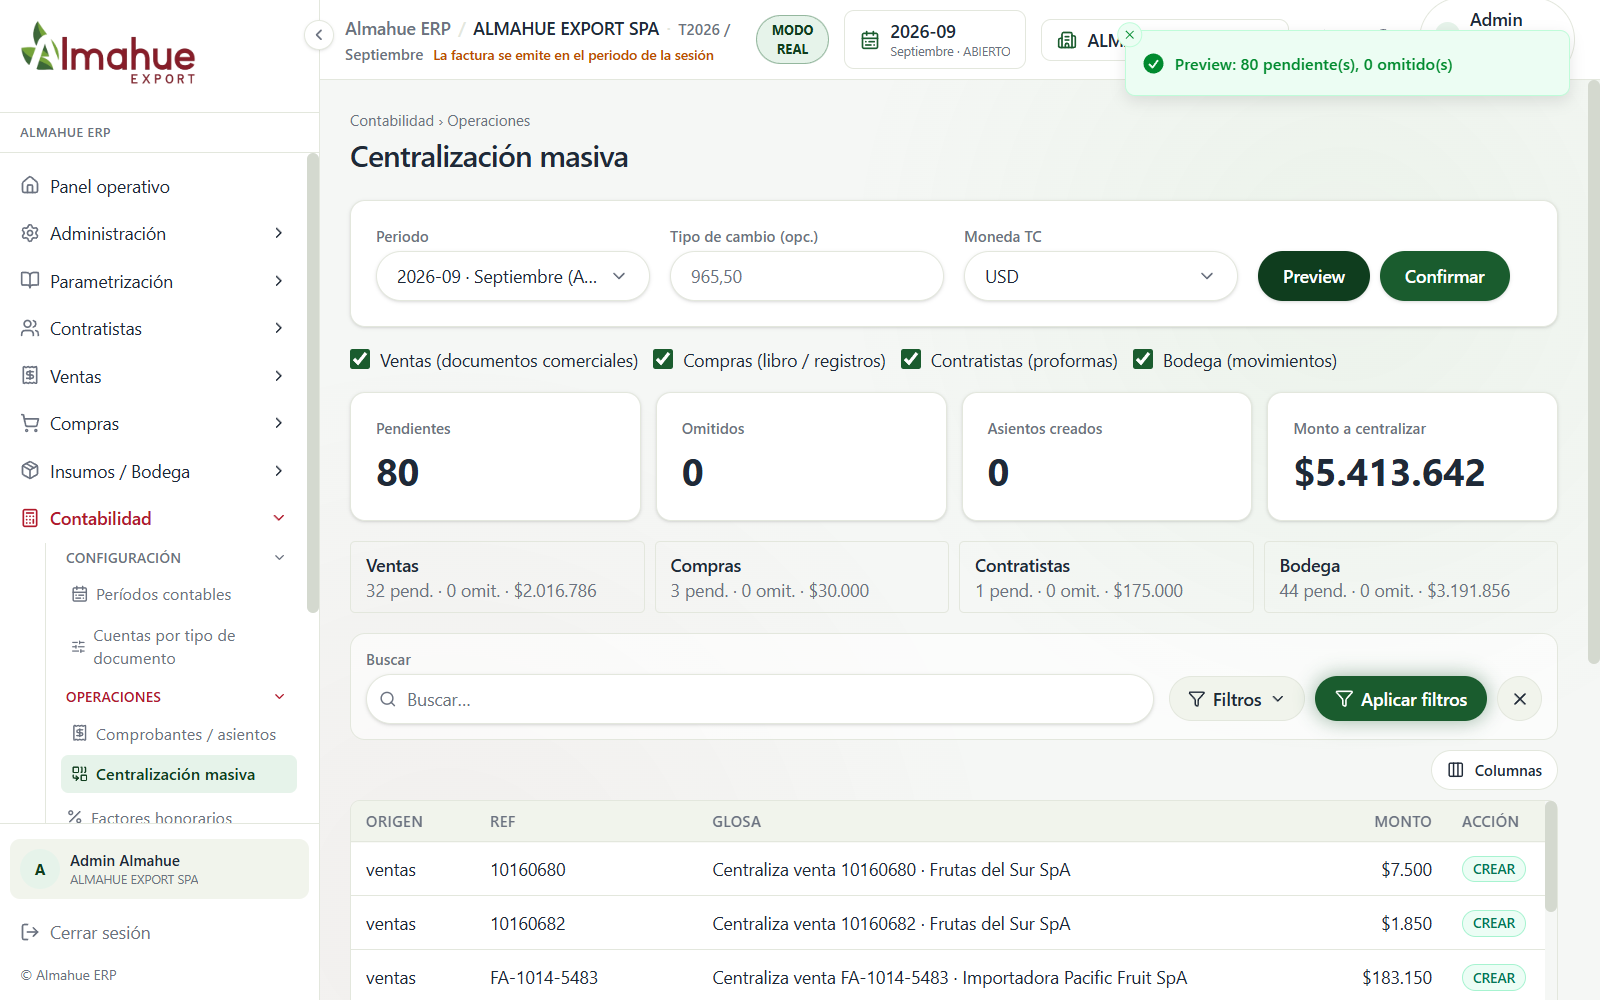Click the Ventas receipt icon
Screen dimensions: 1600x1000
(30, 376)
